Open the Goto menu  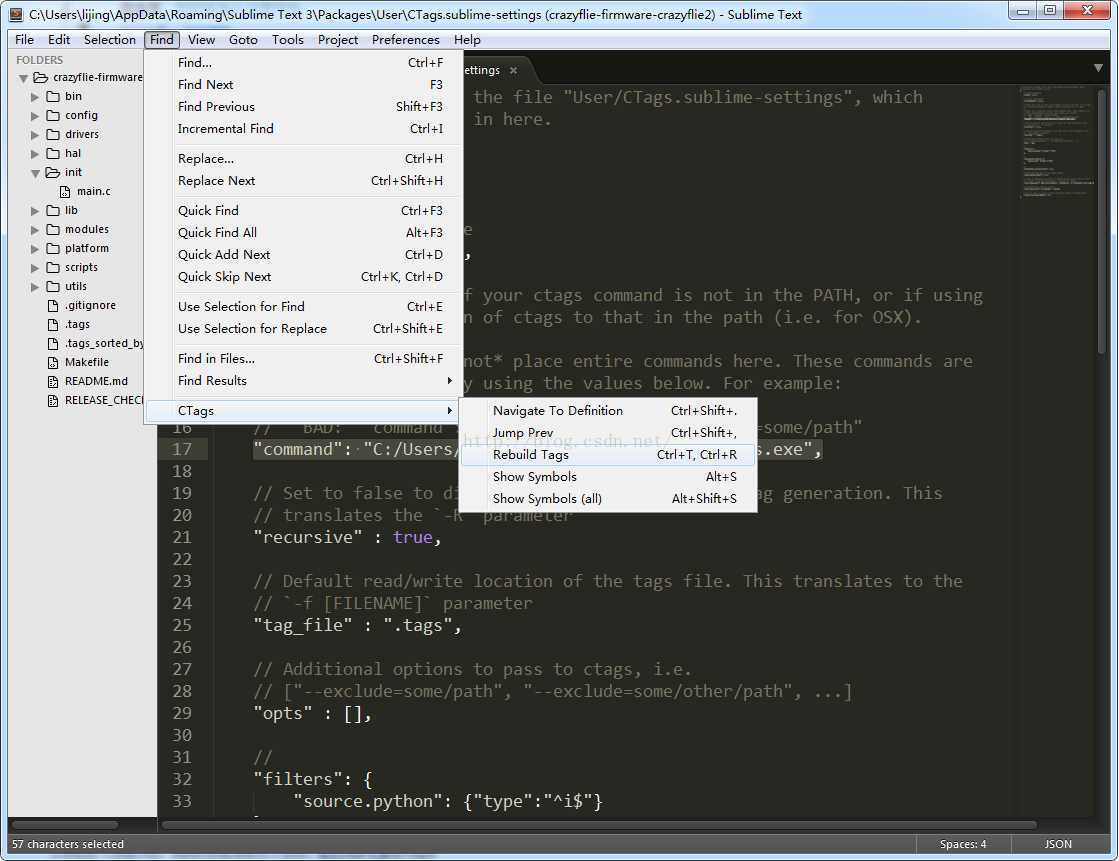click(x=243, y=40)
